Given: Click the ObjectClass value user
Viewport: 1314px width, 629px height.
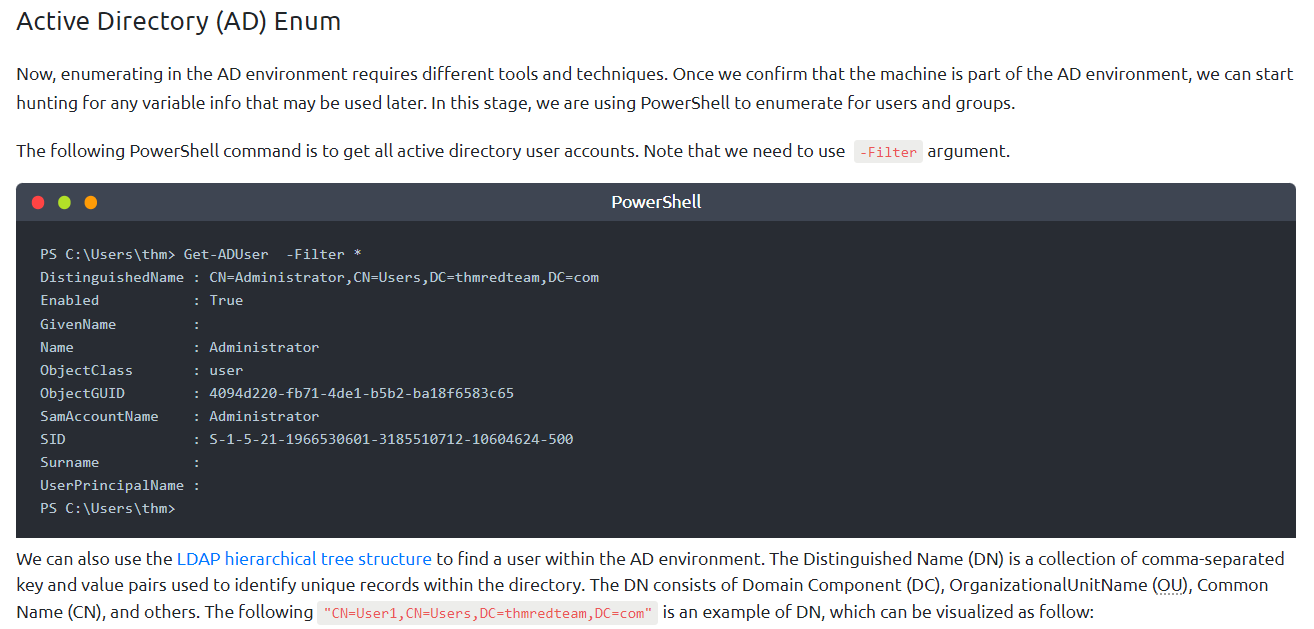Looking at the screenshot, I should tap(226, 370).
